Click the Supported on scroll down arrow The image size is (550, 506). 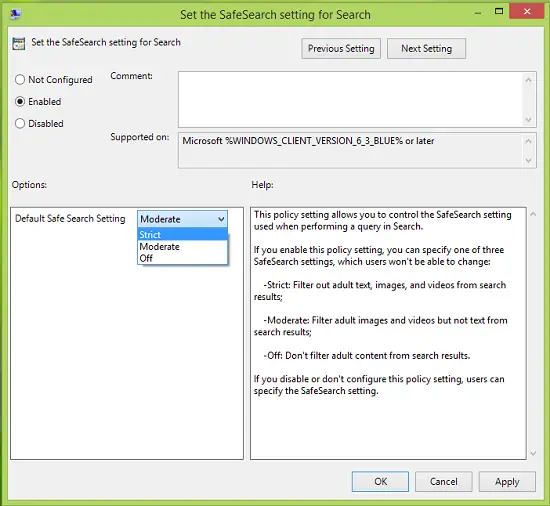tap(529, 160)
